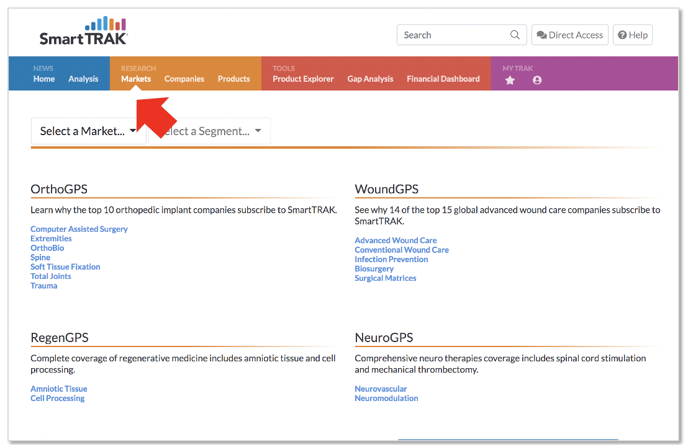Screen dimensions: 688x445
Task: Open the Companies menu item
Action: (184, 79)
